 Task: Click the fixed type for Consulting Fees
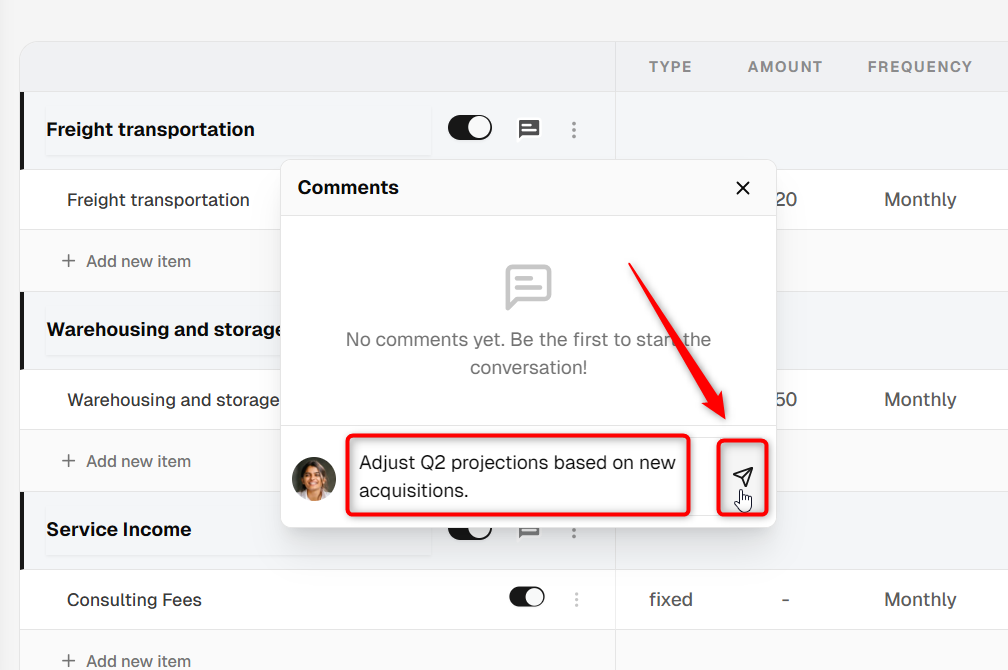pos(670,599)
